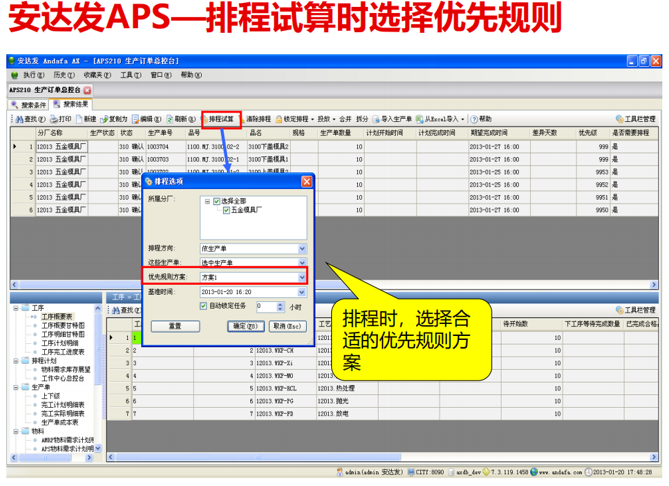Click the hours stepper next to 小时
This screenshot has height=486, width=669.
click(280, 306)
